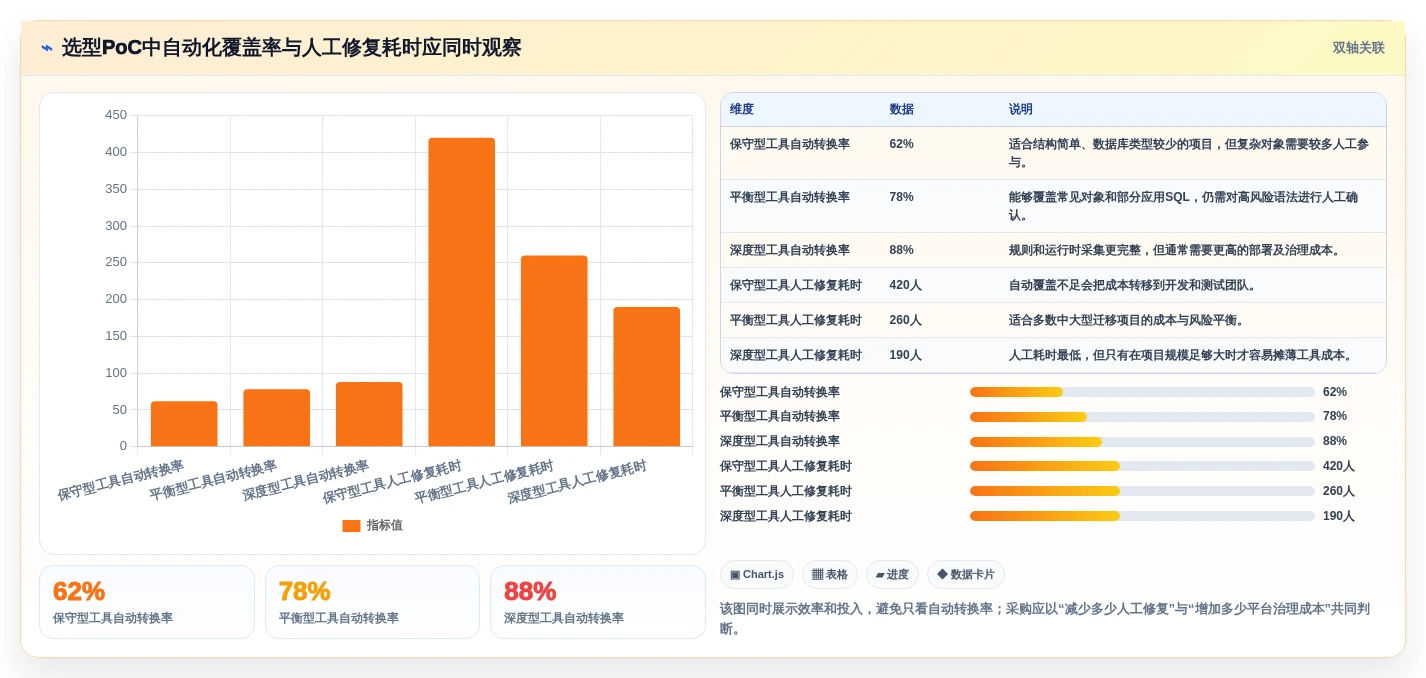The width and height of the screenshot is (1426, 678).
Task: Click the 450 y-axis tick label
Action: (116, 115)
